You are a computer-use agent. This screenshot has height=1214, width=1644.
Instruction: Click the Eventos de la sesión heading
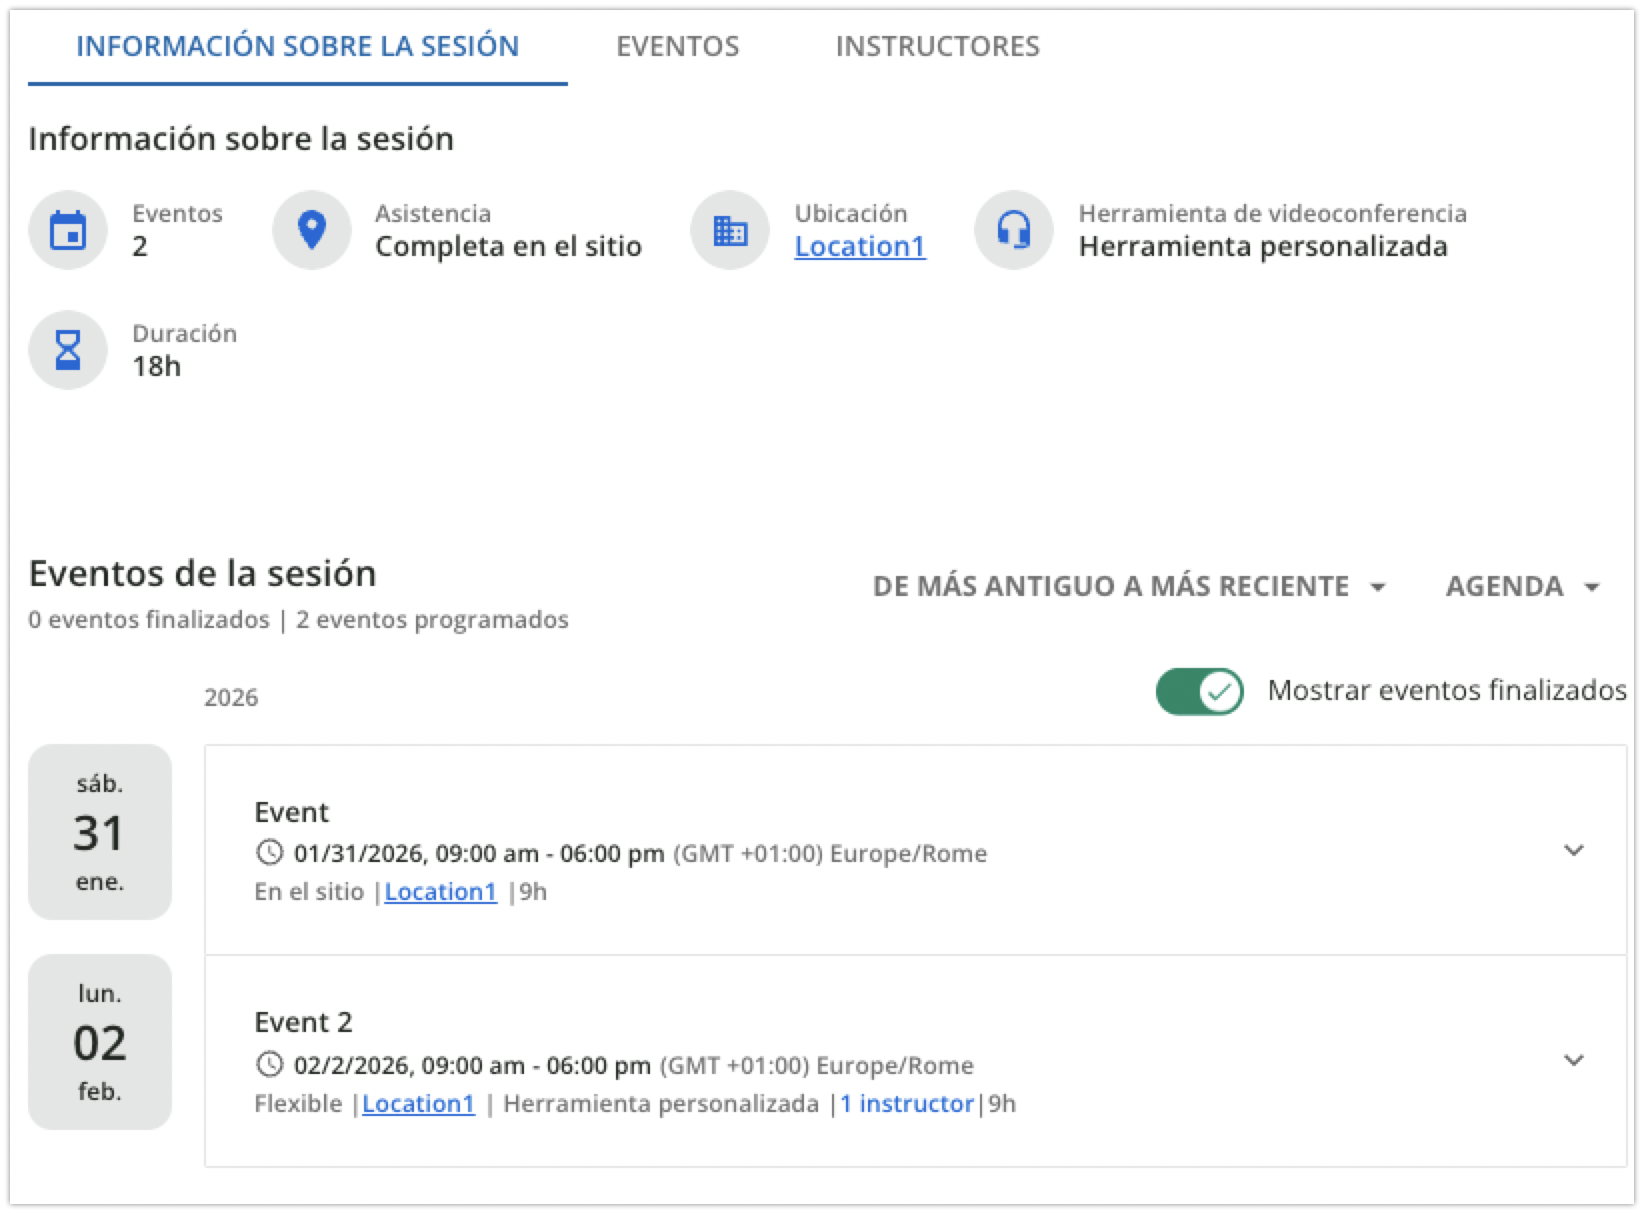(203, 573)
